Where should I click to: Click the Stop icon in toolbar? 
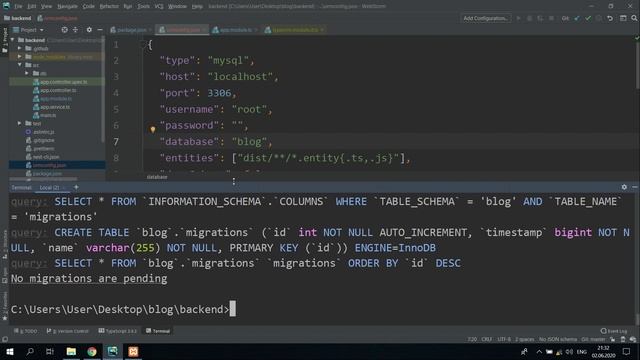[551, 18]
